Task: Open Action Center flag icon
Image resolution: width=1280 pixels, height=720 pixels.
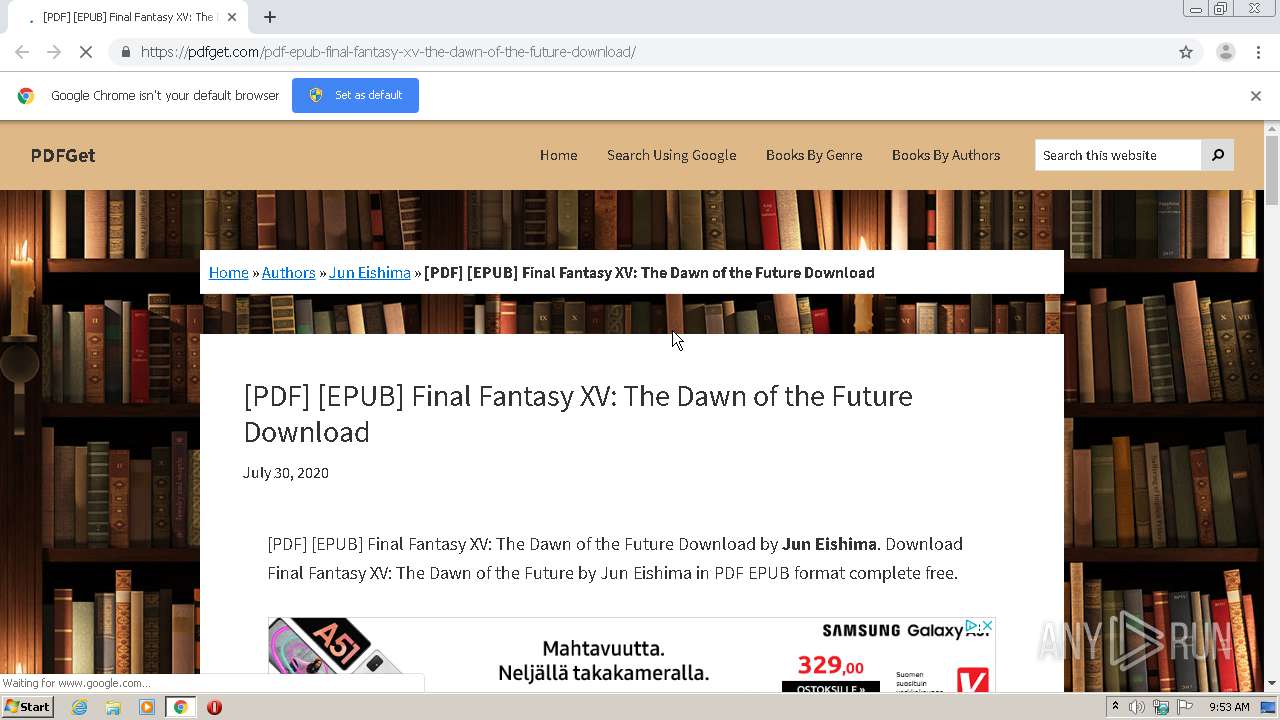Action: coord(1185,707)
